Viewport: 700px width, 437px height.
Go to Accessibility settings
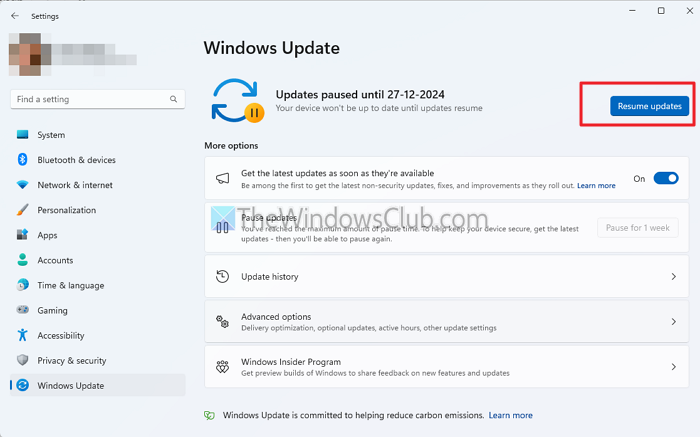97,335
